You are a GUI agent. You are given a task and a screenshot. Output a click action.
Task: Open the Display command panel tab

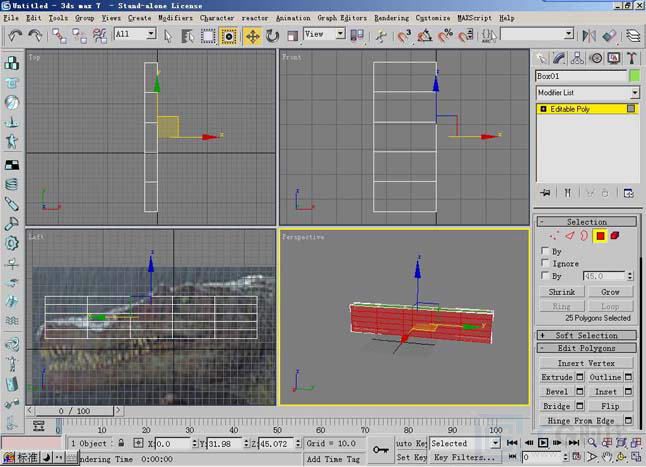614,58
